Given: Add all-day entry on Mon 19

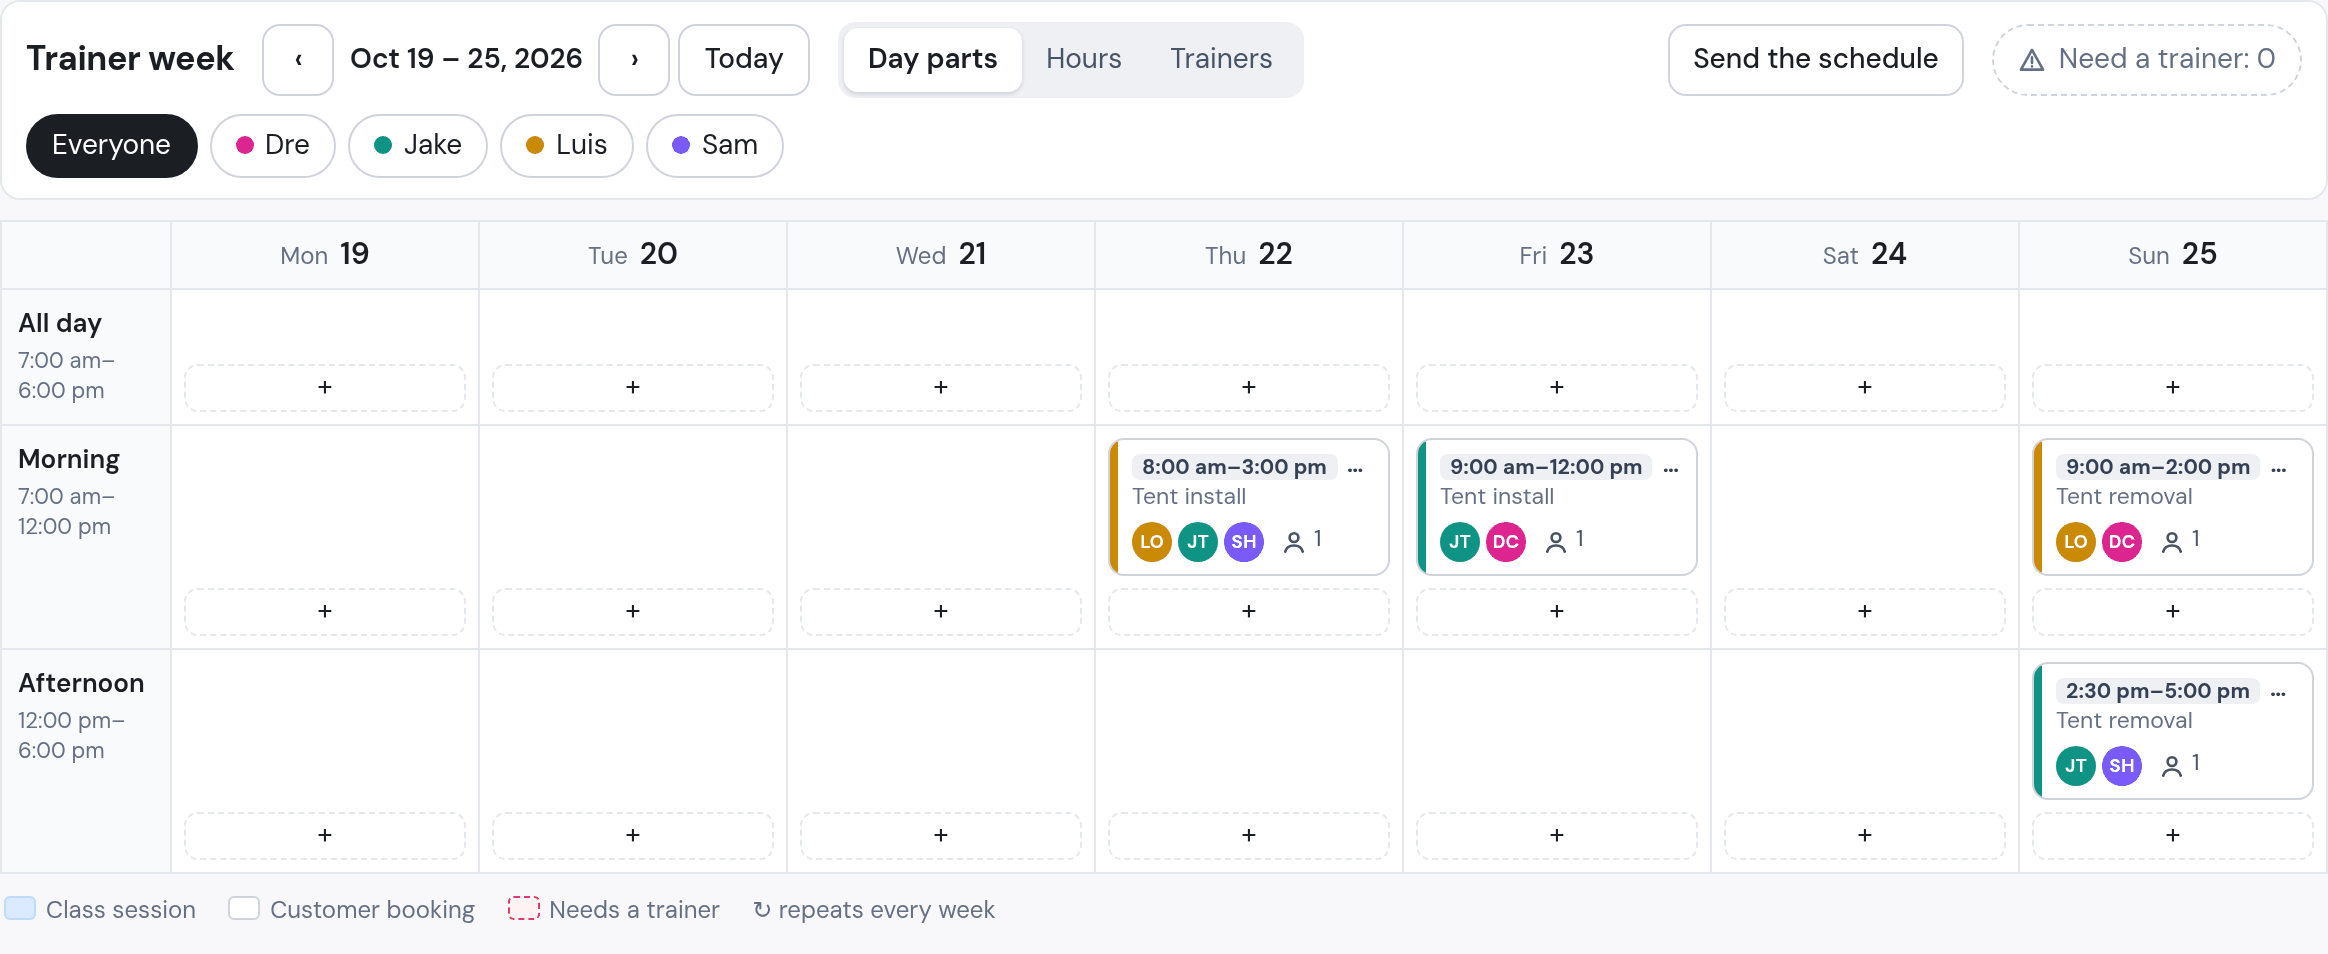Looking at the screenshot, I should point(325,387).
